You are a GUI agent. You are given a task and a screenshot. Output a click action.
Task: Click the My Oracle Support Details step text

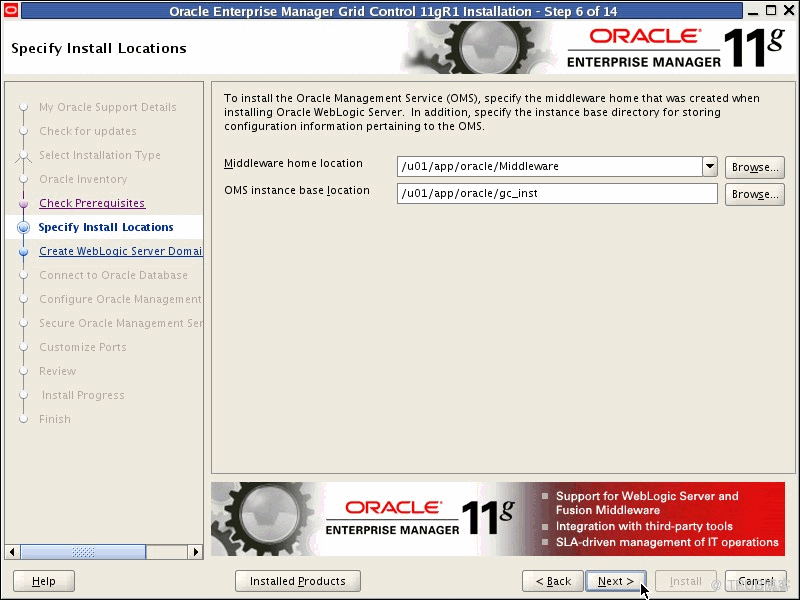pyautogui.click(x=108, y=107)
